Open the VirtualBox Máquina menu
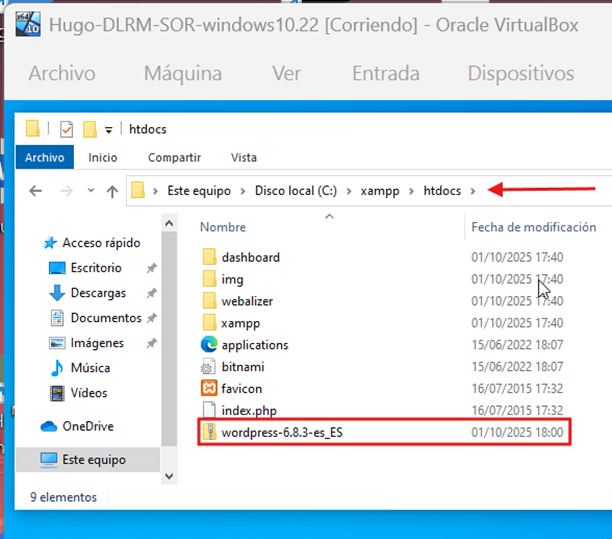This screenshot has height=539, width=612. pos(182,73)
